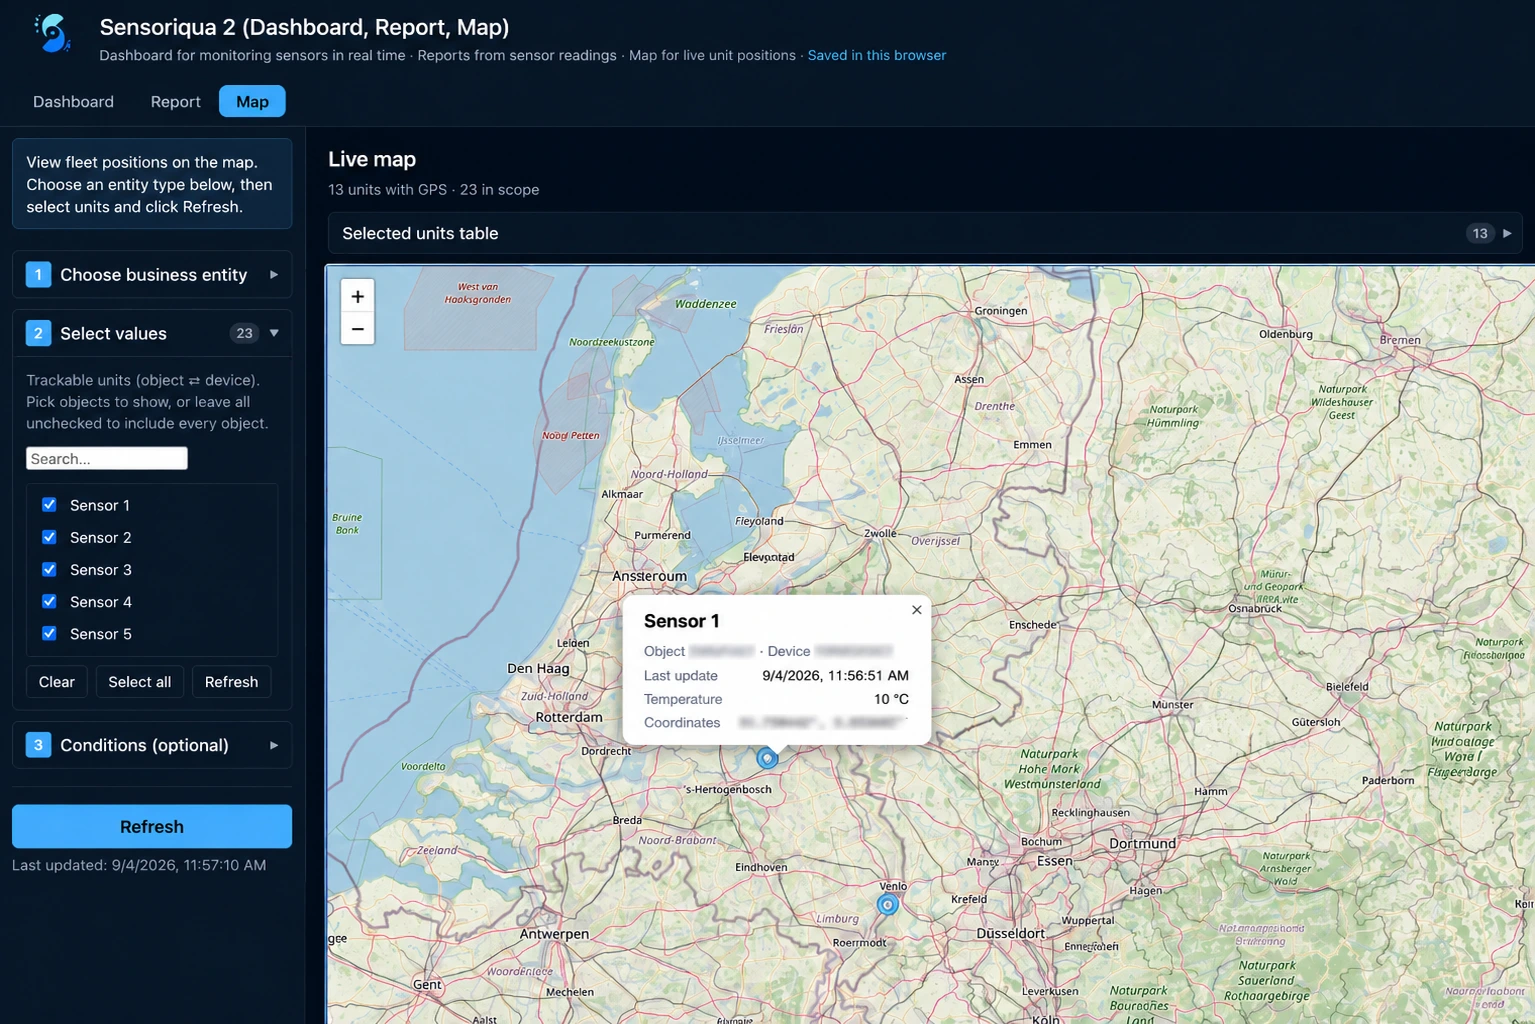This screenshot has width=1535, height=1024.
Task: Click the Sensor 3 label
Action: click(101, 569)
